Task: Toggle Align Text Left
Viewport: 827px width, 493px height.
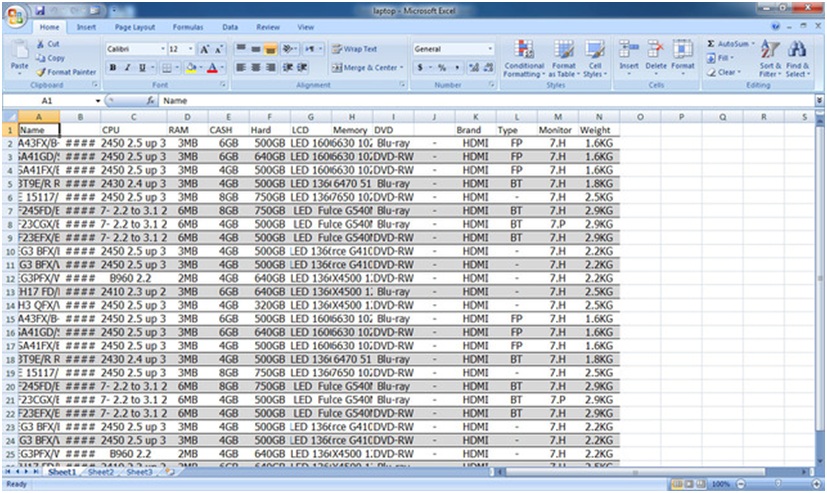Action: (241, 67)
